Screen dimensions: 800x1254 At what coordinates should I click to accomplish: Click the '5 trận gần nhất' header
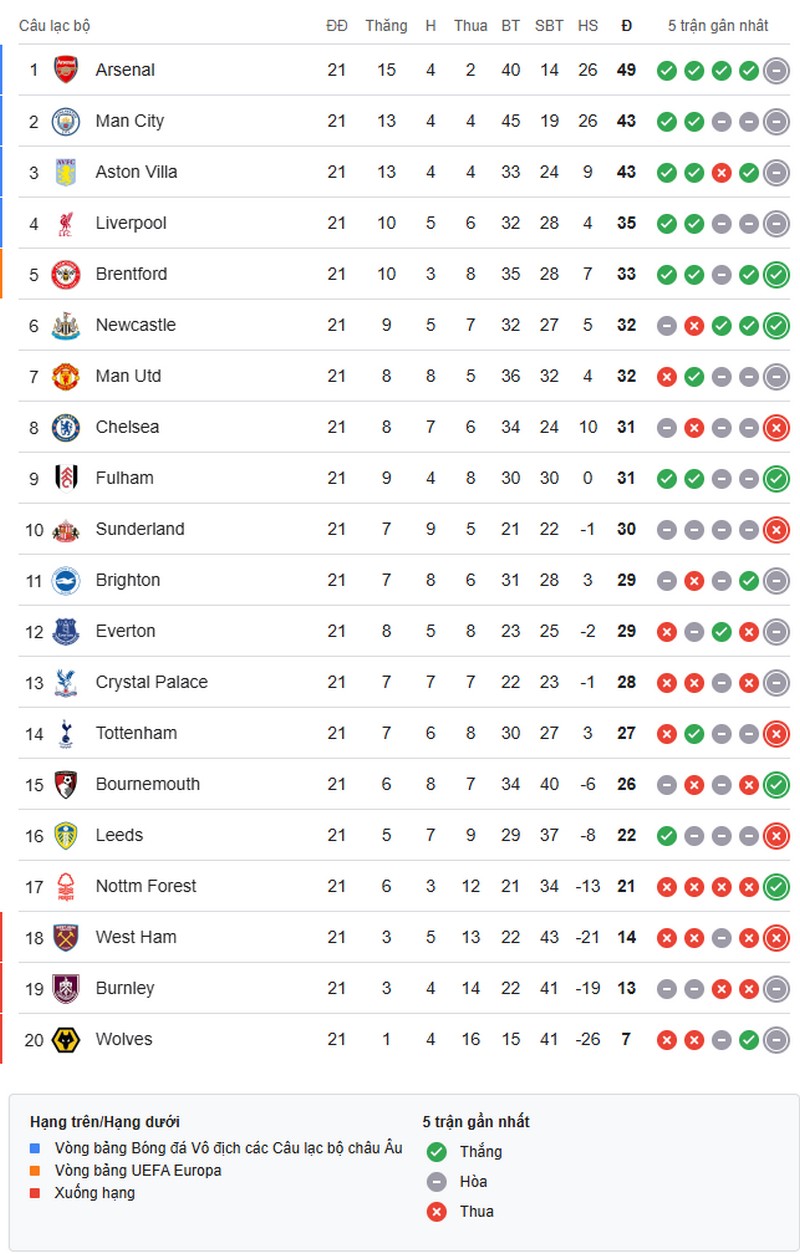718,25
